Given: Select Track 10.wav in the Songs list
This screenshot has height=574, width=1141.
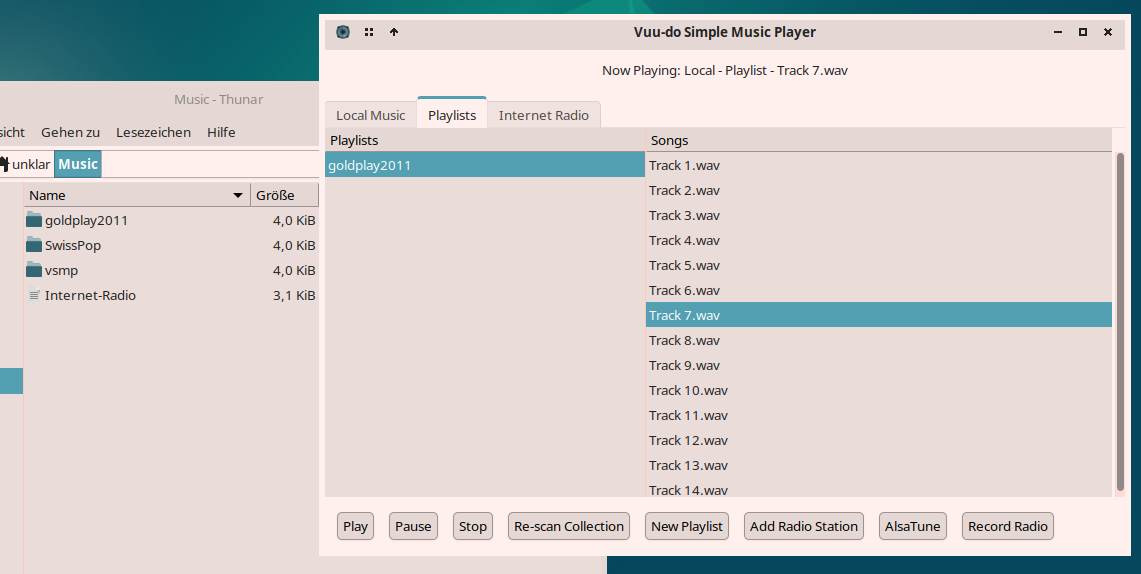Looking at the screenshot, I should coord(879,390).
